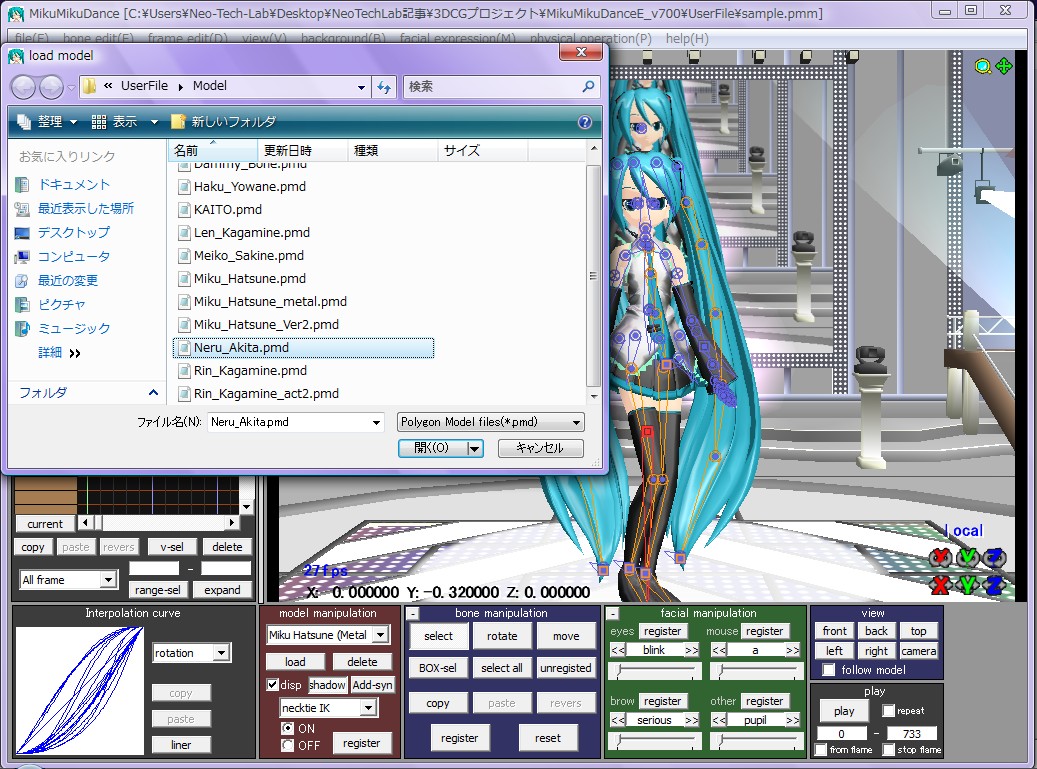
Task: Open the facial expression(M) menu
Action: [458, 38]
